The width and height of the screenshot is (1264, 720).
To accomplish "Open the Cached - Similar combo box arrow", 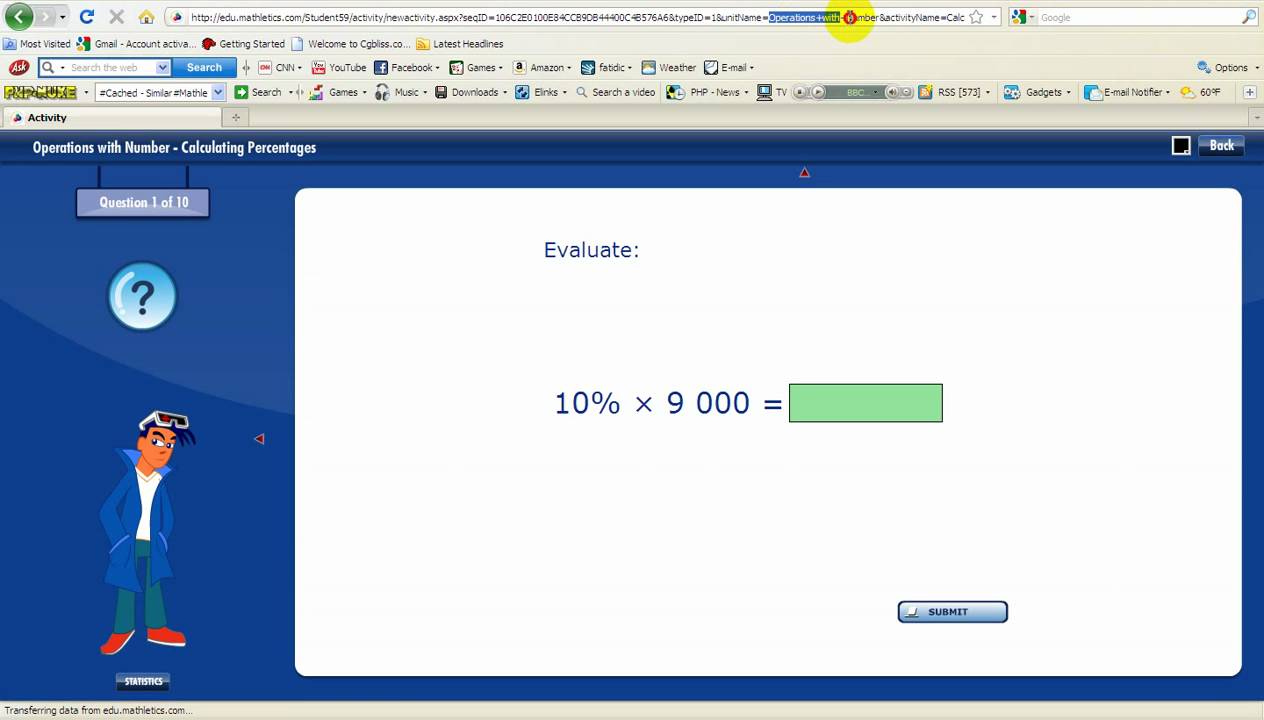I will [218, 92].
